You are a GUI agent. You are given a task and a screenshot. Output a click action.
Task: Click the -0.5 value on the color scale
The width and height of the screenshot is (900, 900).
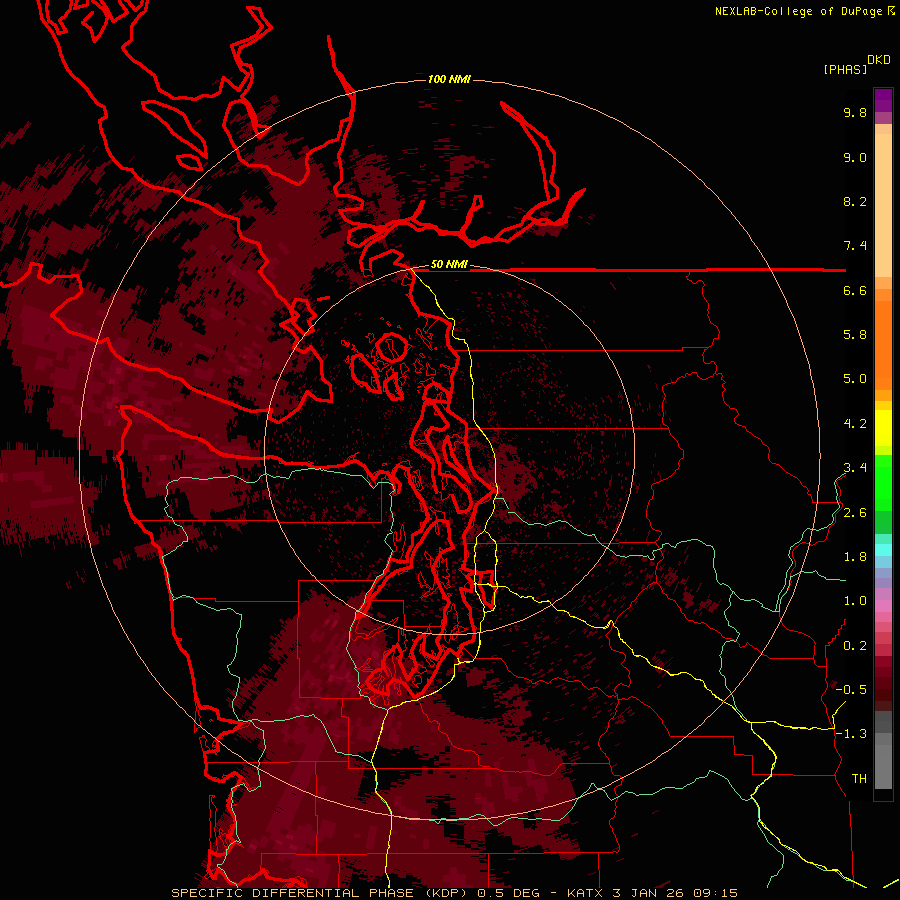[x=851, y=690]
